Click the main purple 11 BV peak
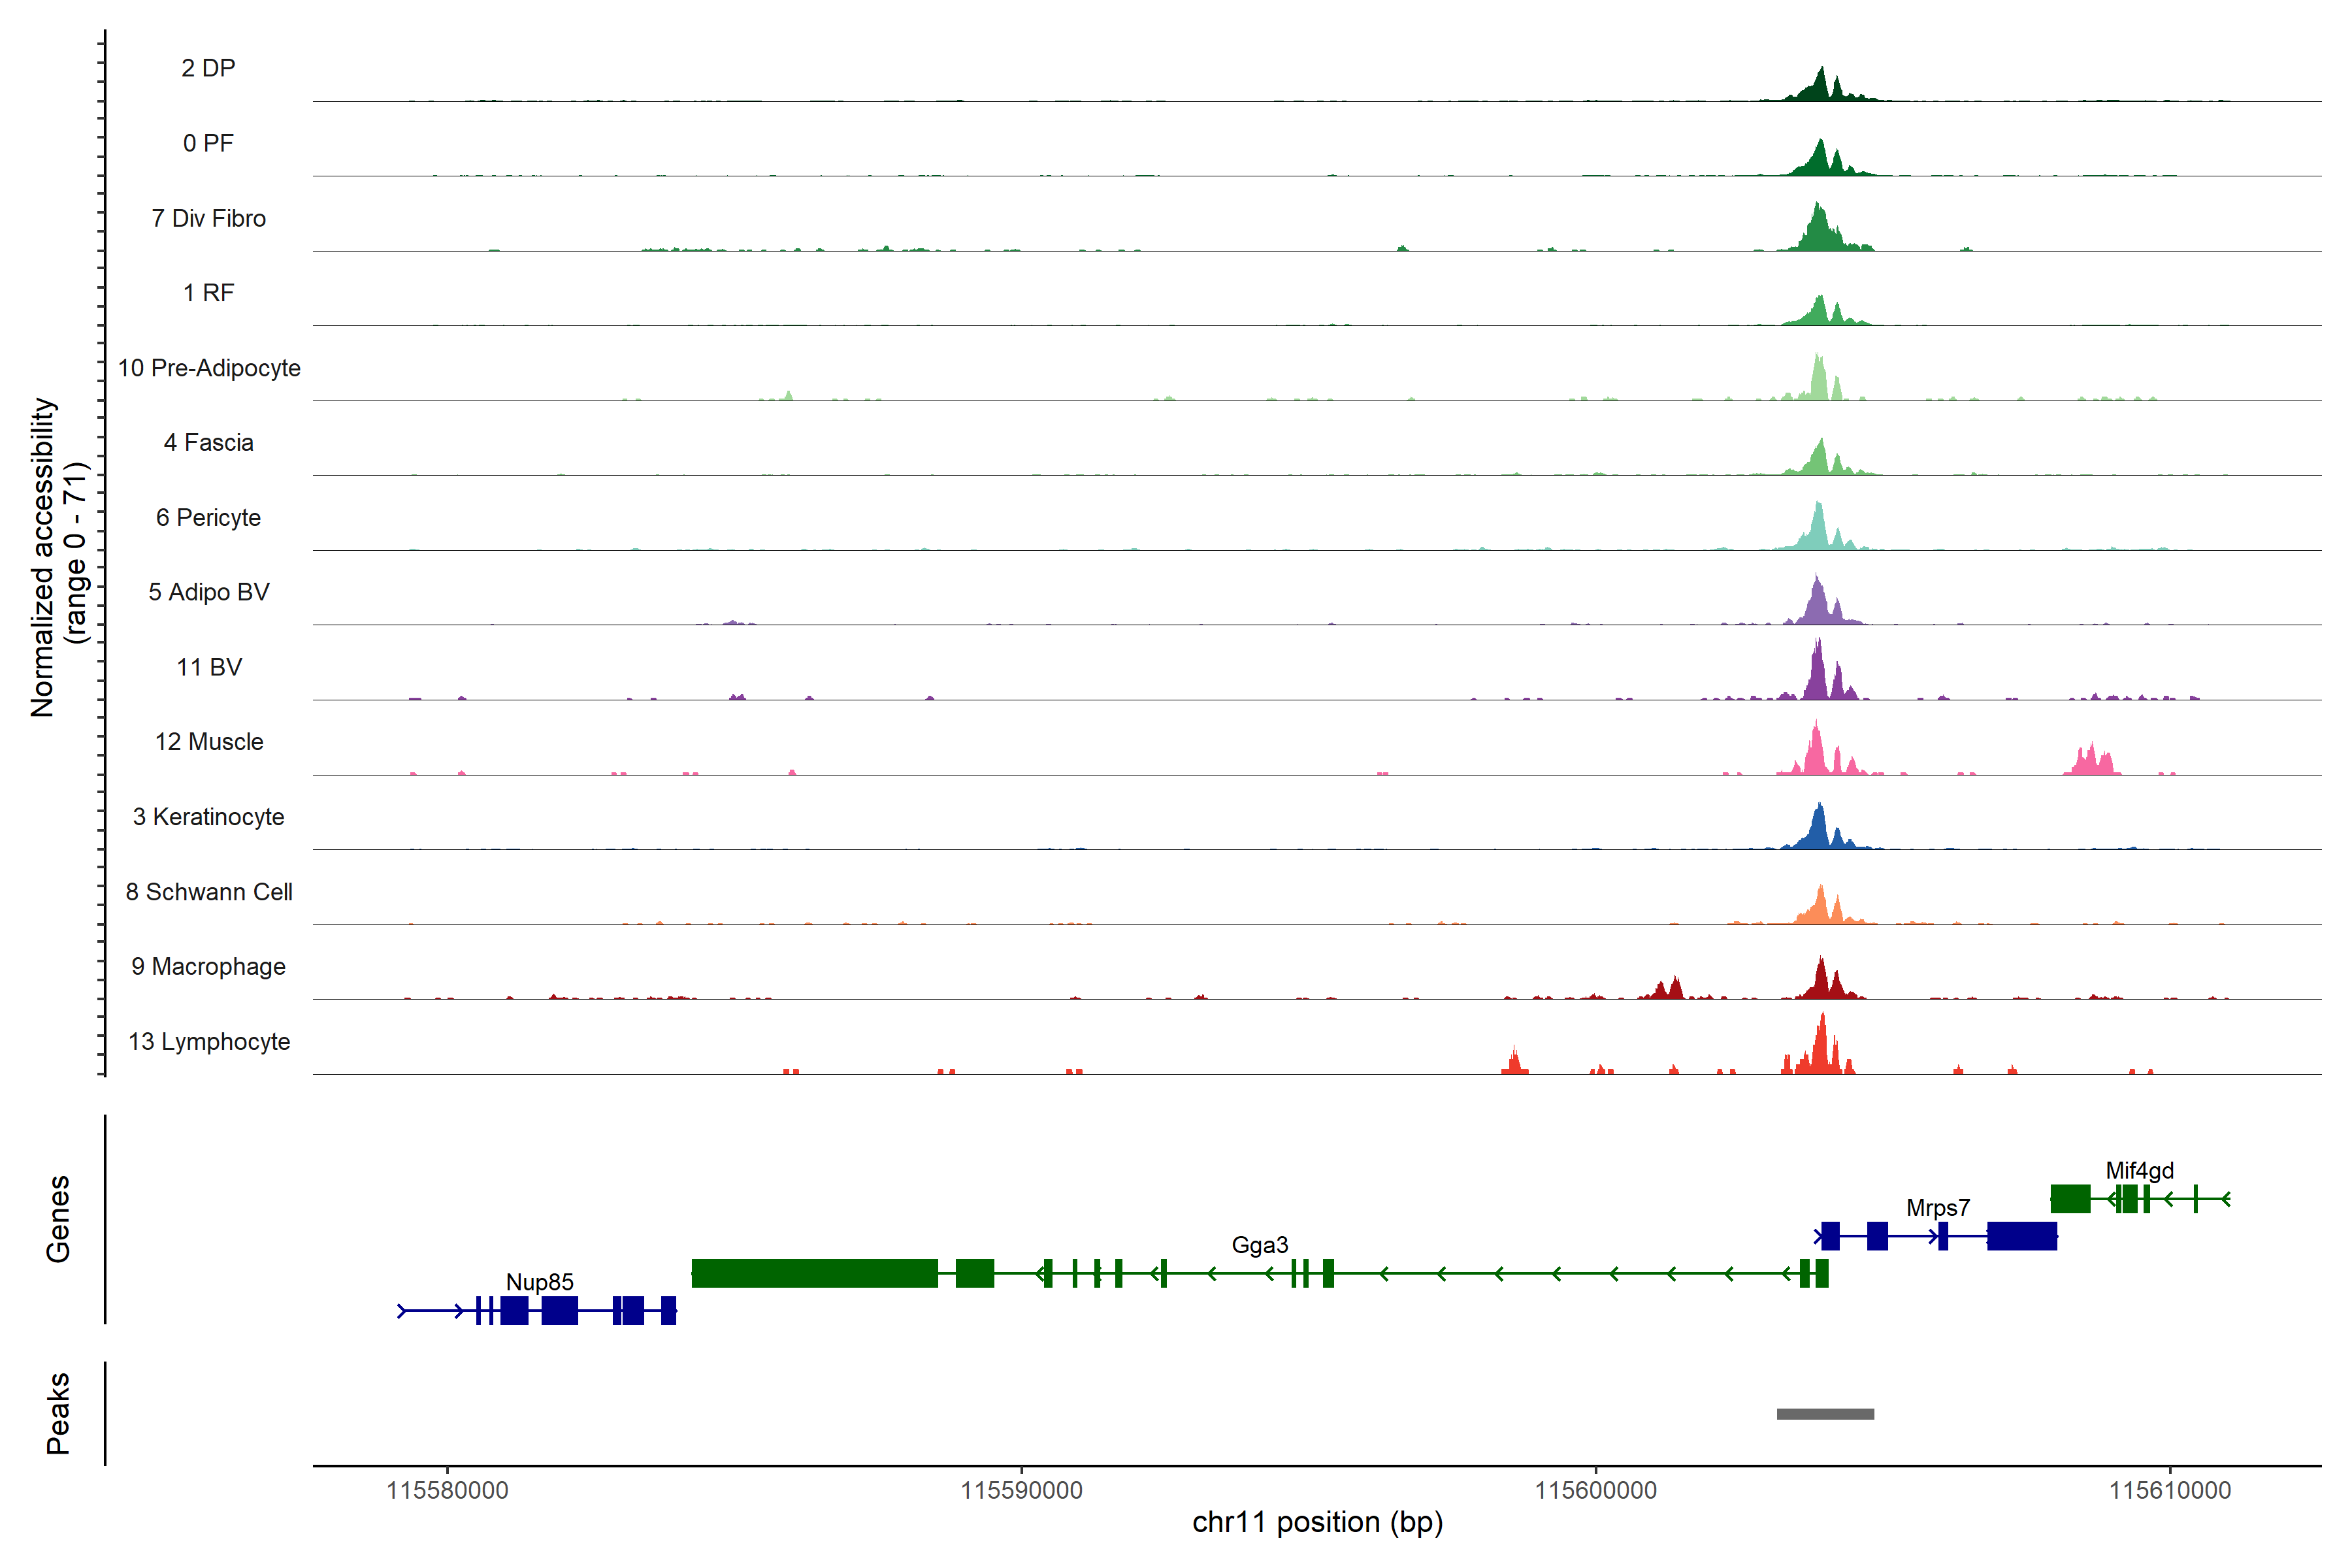Image resolution: width=2352 pixels, height=1568 pixels. (x=1818, y=675)
